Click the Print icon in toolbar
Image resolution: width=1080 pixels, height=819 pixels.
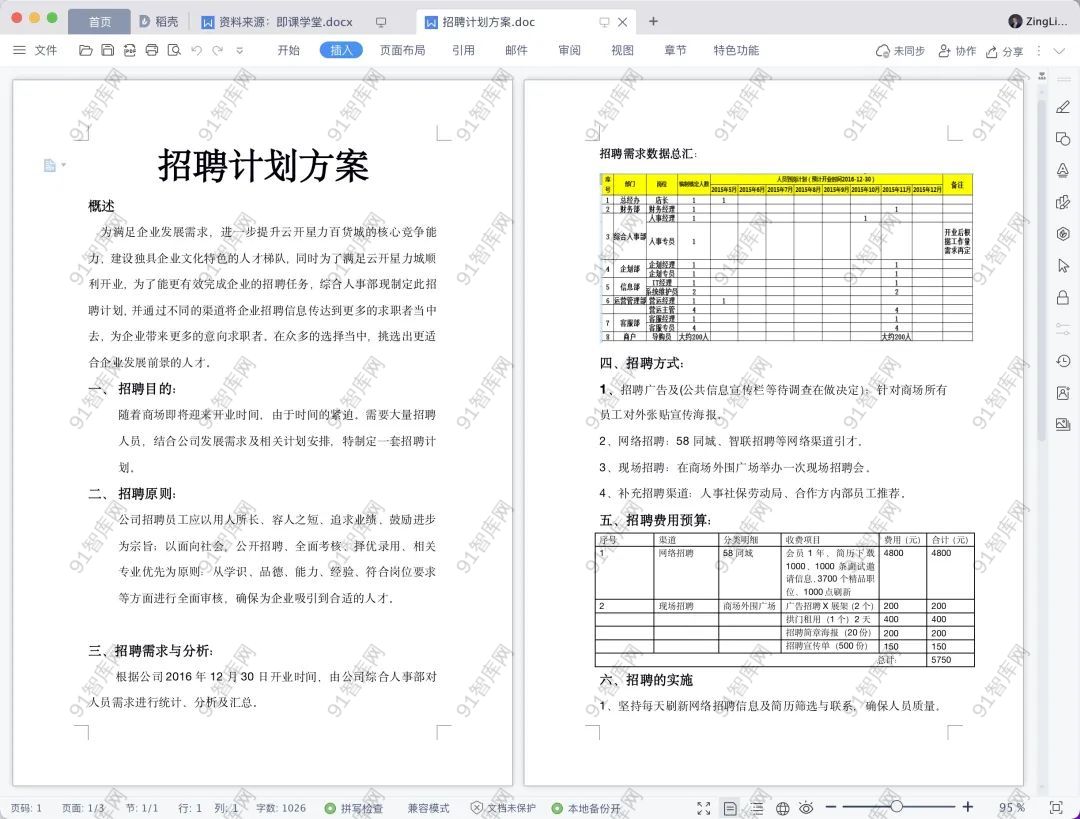coord(152,50)
